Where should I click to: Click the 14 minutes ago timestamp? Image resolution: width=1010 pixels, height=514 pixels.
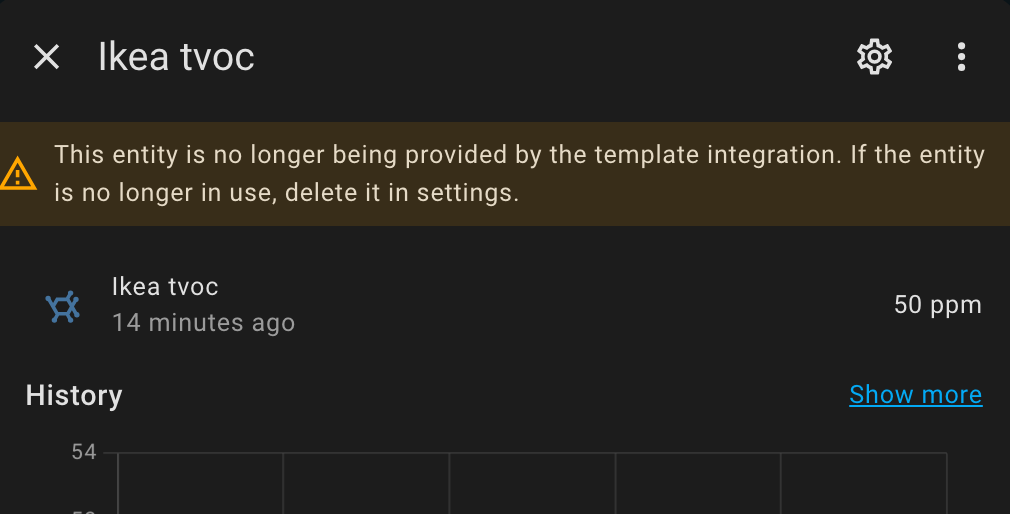coord(204,322)
